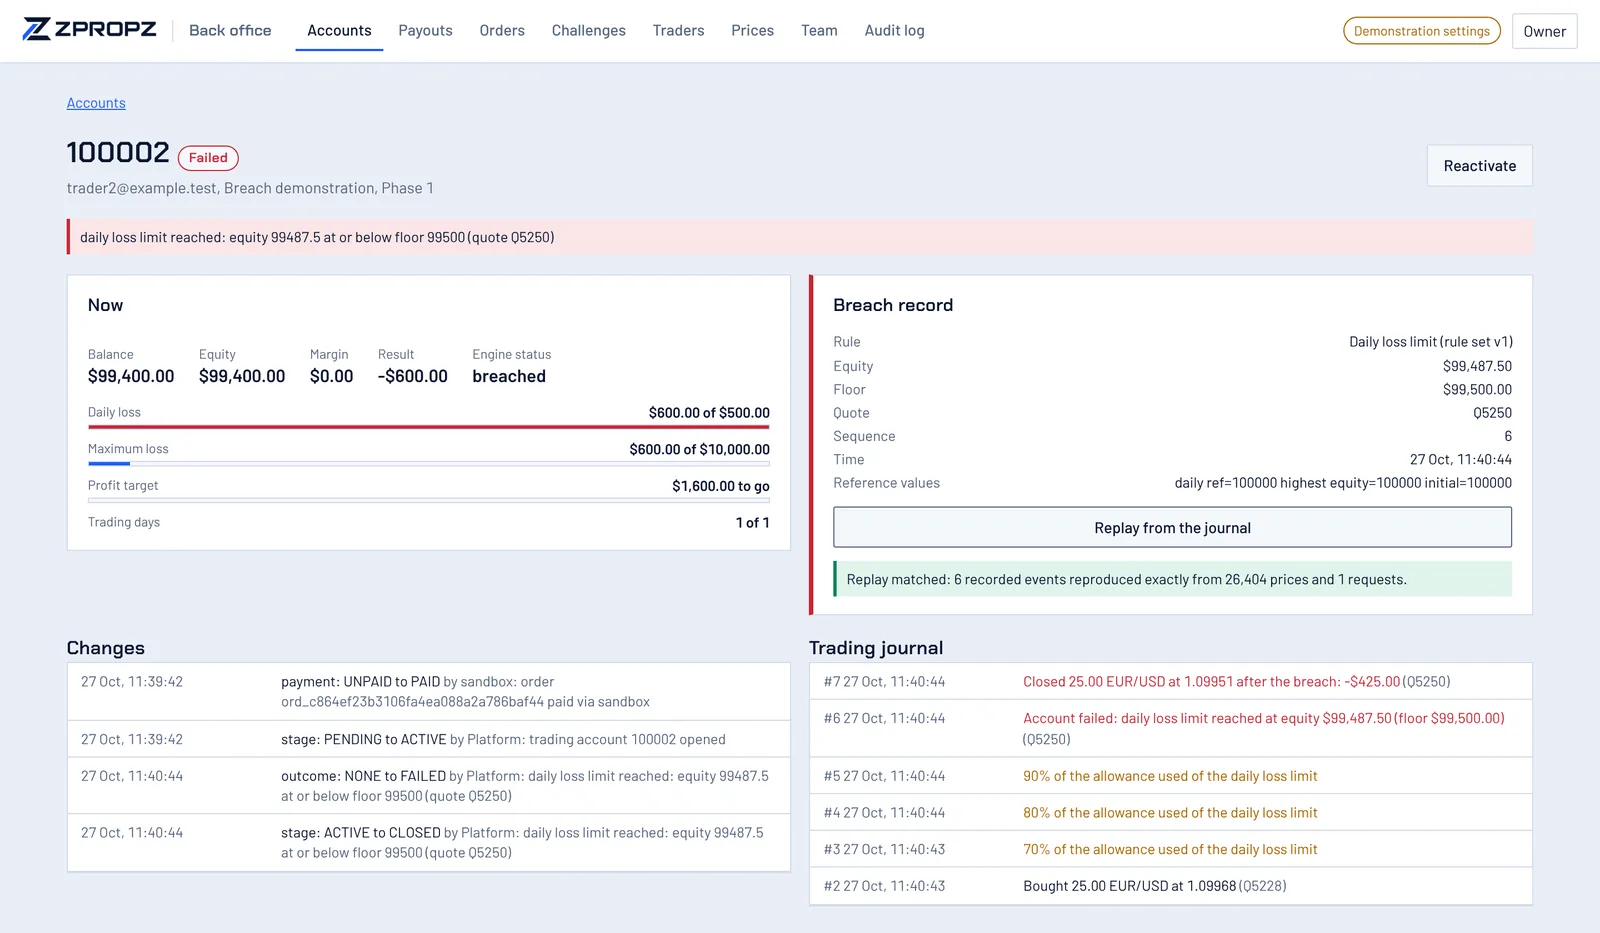Click the Maximum loss progress bar
Viewport: 1600px width, 933px height.
click(429, 464)
